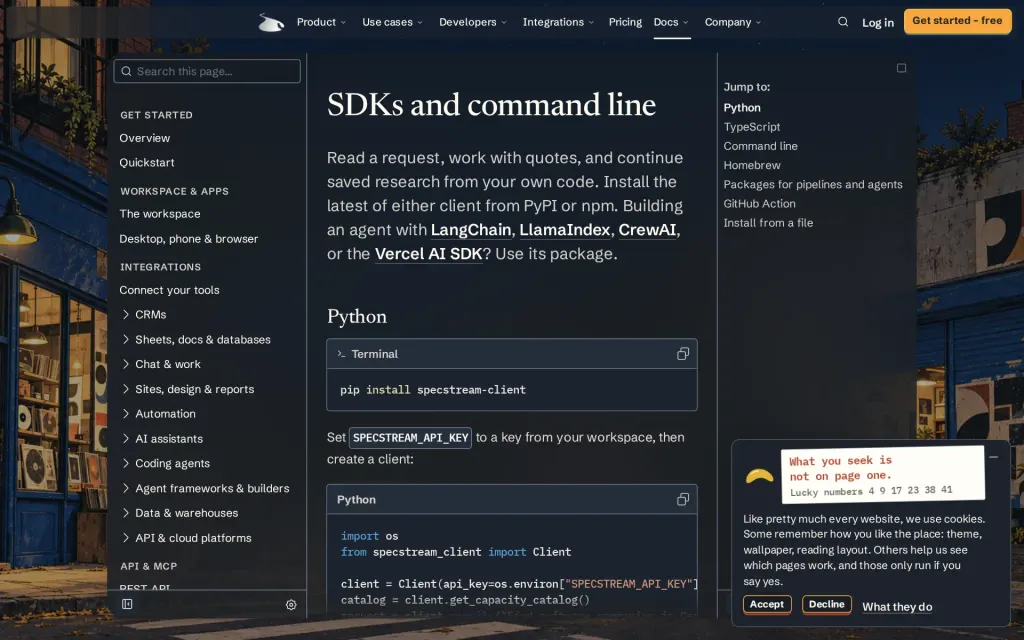Image resolution: width=1024 pixels, height=640 pixels.
Task: Click the SDKs and command line heading
Action: pyautogui.click(x=491, y=104)
